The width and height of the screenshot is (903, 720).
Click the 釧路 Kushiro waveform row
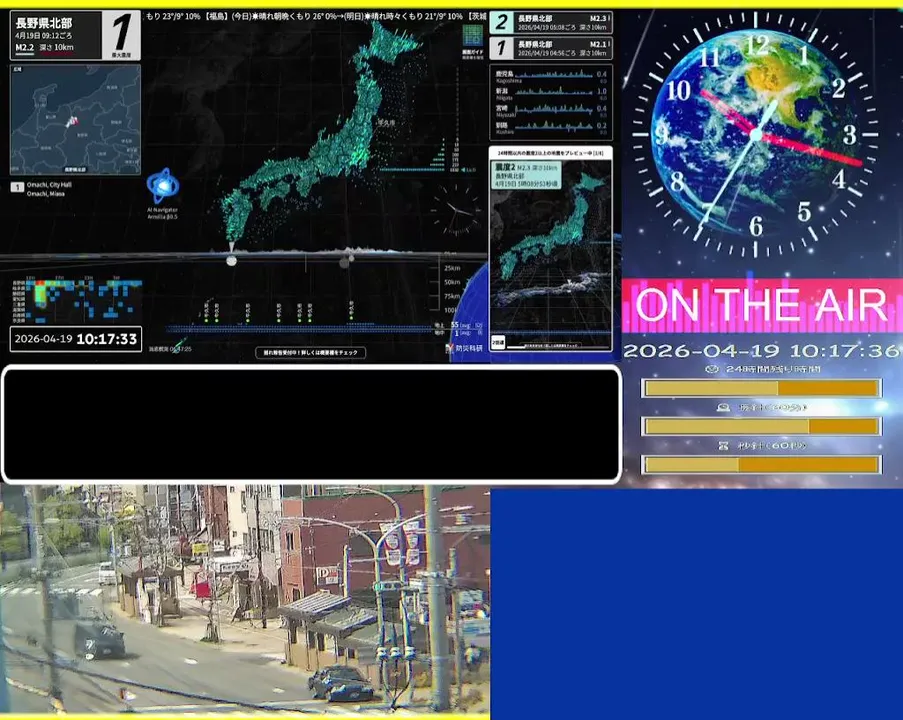551,127
